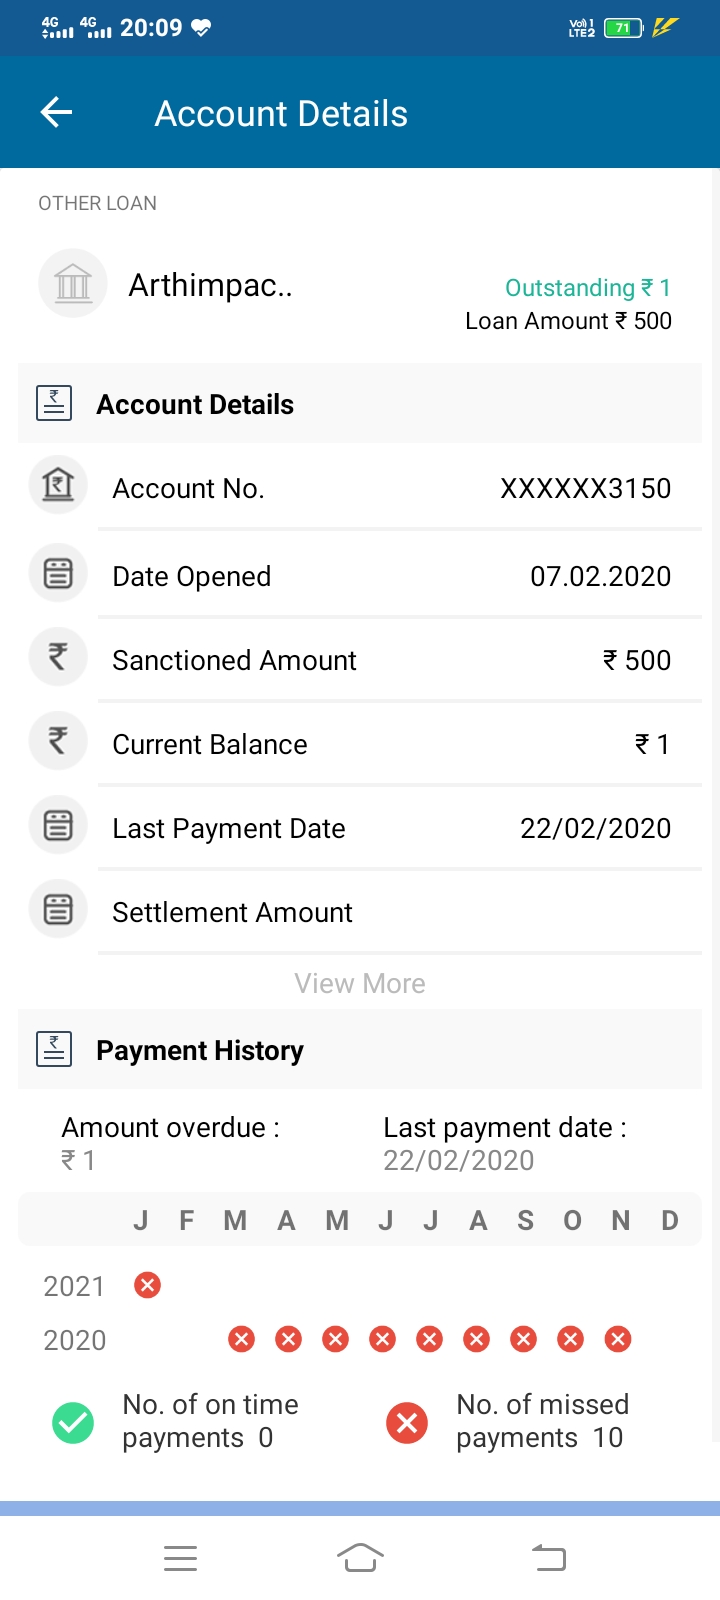
Task: Open Android recent apps menu button
Action: pos(180,1558)
